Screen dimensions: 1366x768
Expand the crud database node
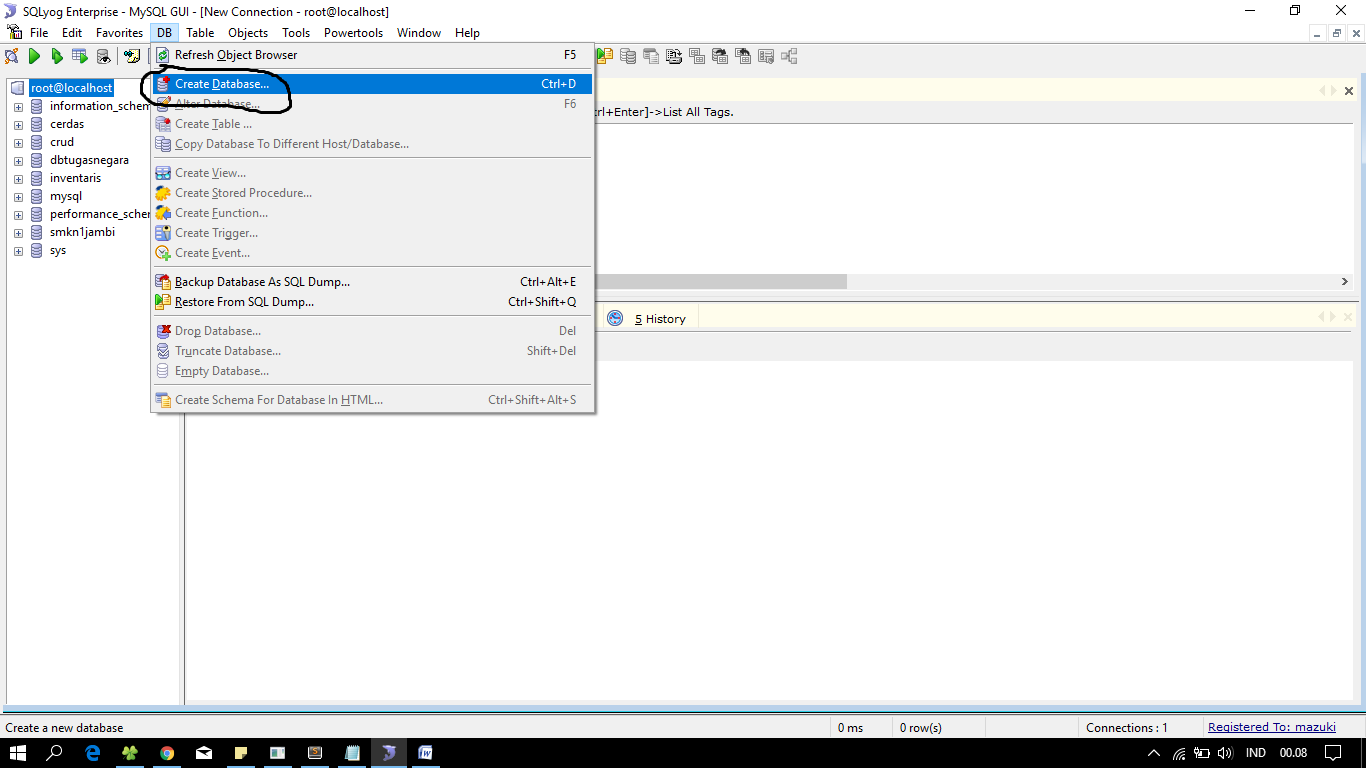(x=18, y=143)
